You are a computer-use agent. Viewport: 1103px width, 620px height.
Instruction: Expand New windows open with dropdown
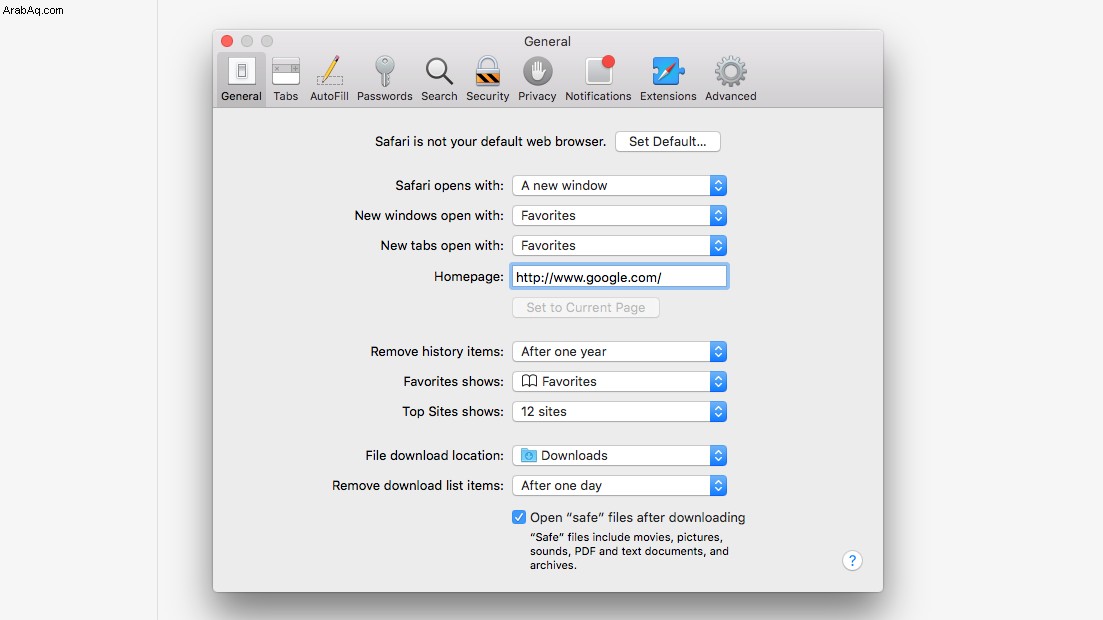click(x=619, y=215)
